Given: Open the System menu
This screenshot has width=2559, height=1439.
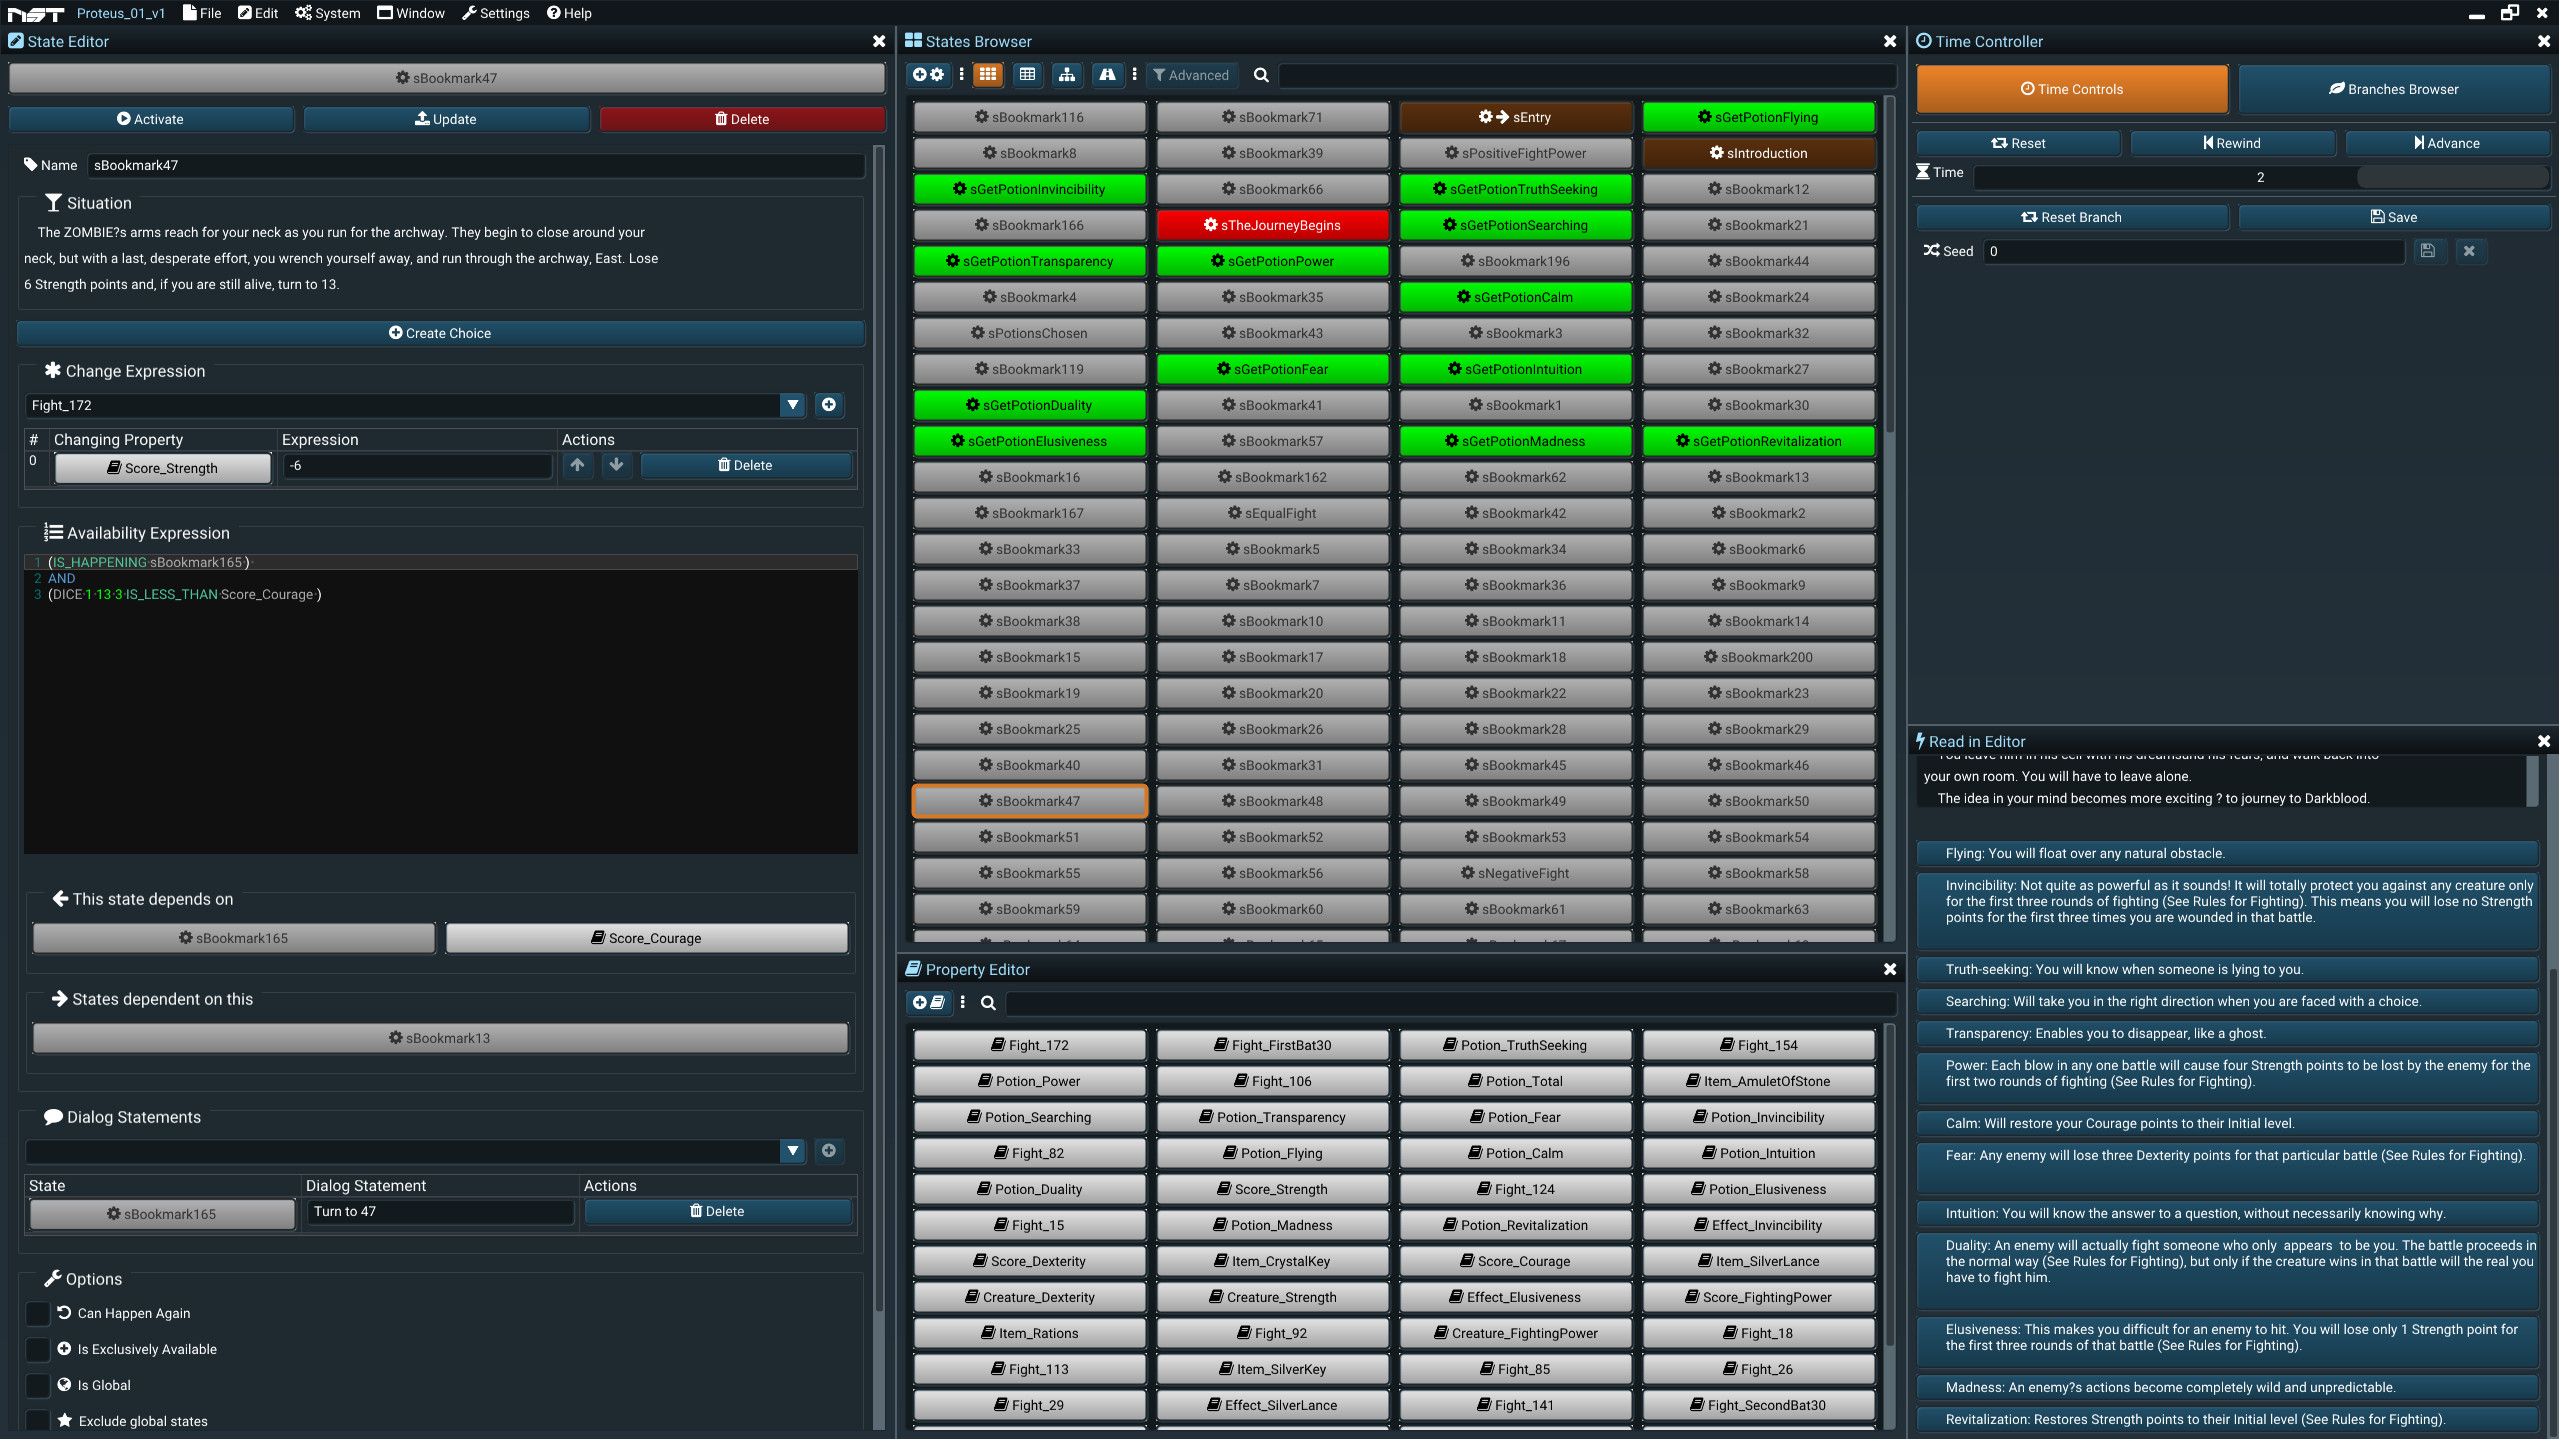Looking at the screenshot, I should tap(328, 13).
